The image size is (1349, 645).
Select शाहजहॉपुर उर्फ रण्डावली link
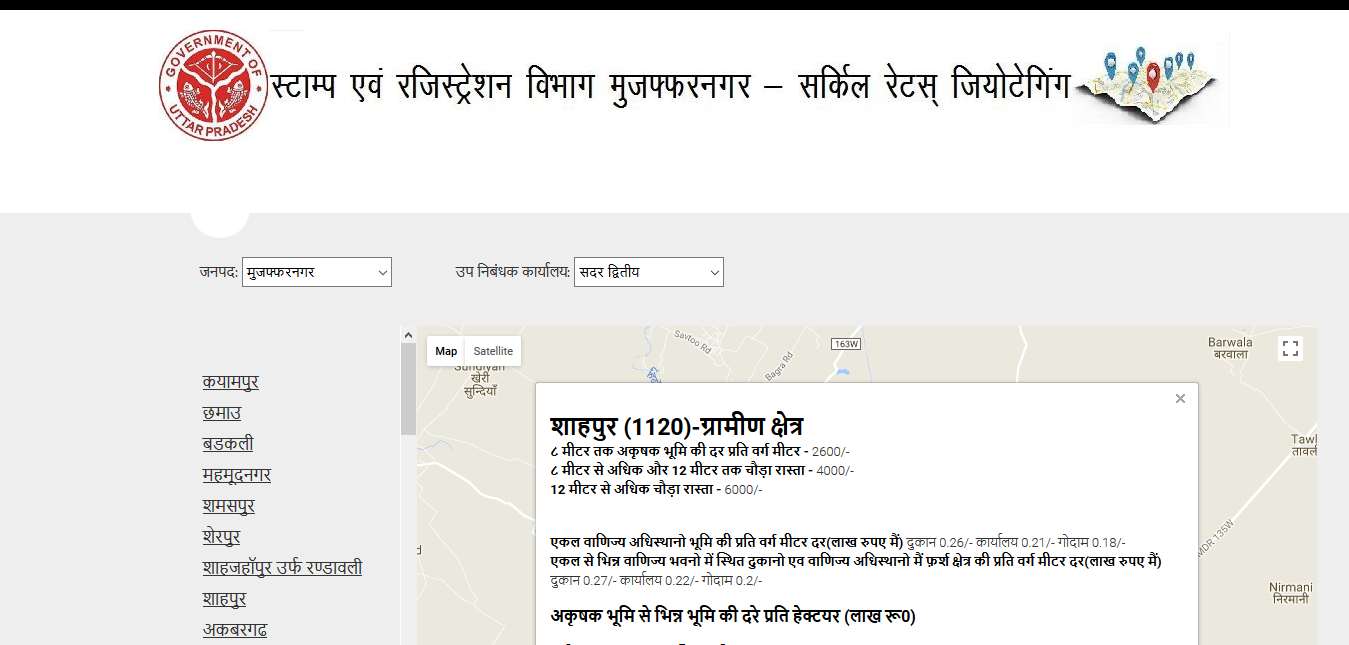pos(282,568)
